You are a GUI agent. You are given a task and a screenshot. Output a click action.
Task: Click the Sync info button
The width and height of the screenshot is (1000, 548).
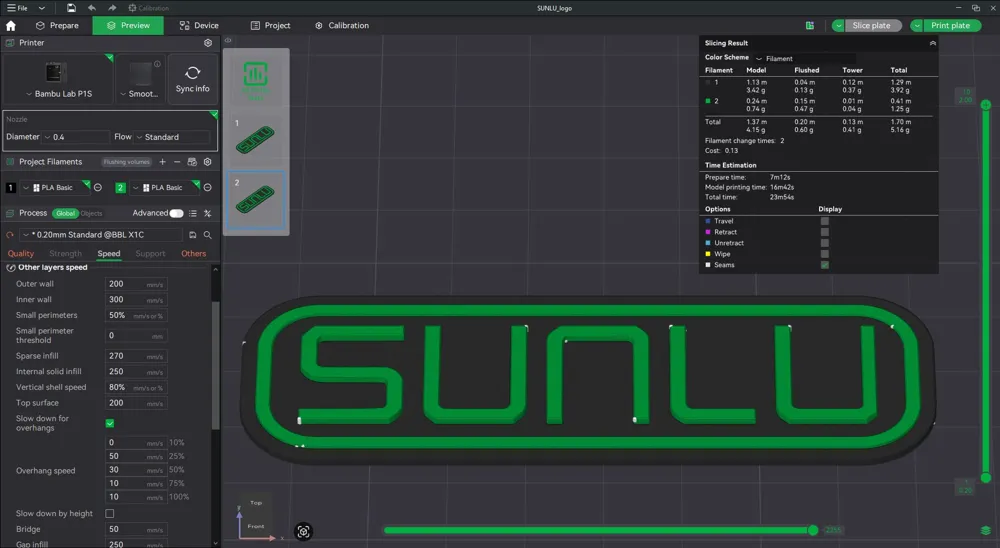(193, 79)
